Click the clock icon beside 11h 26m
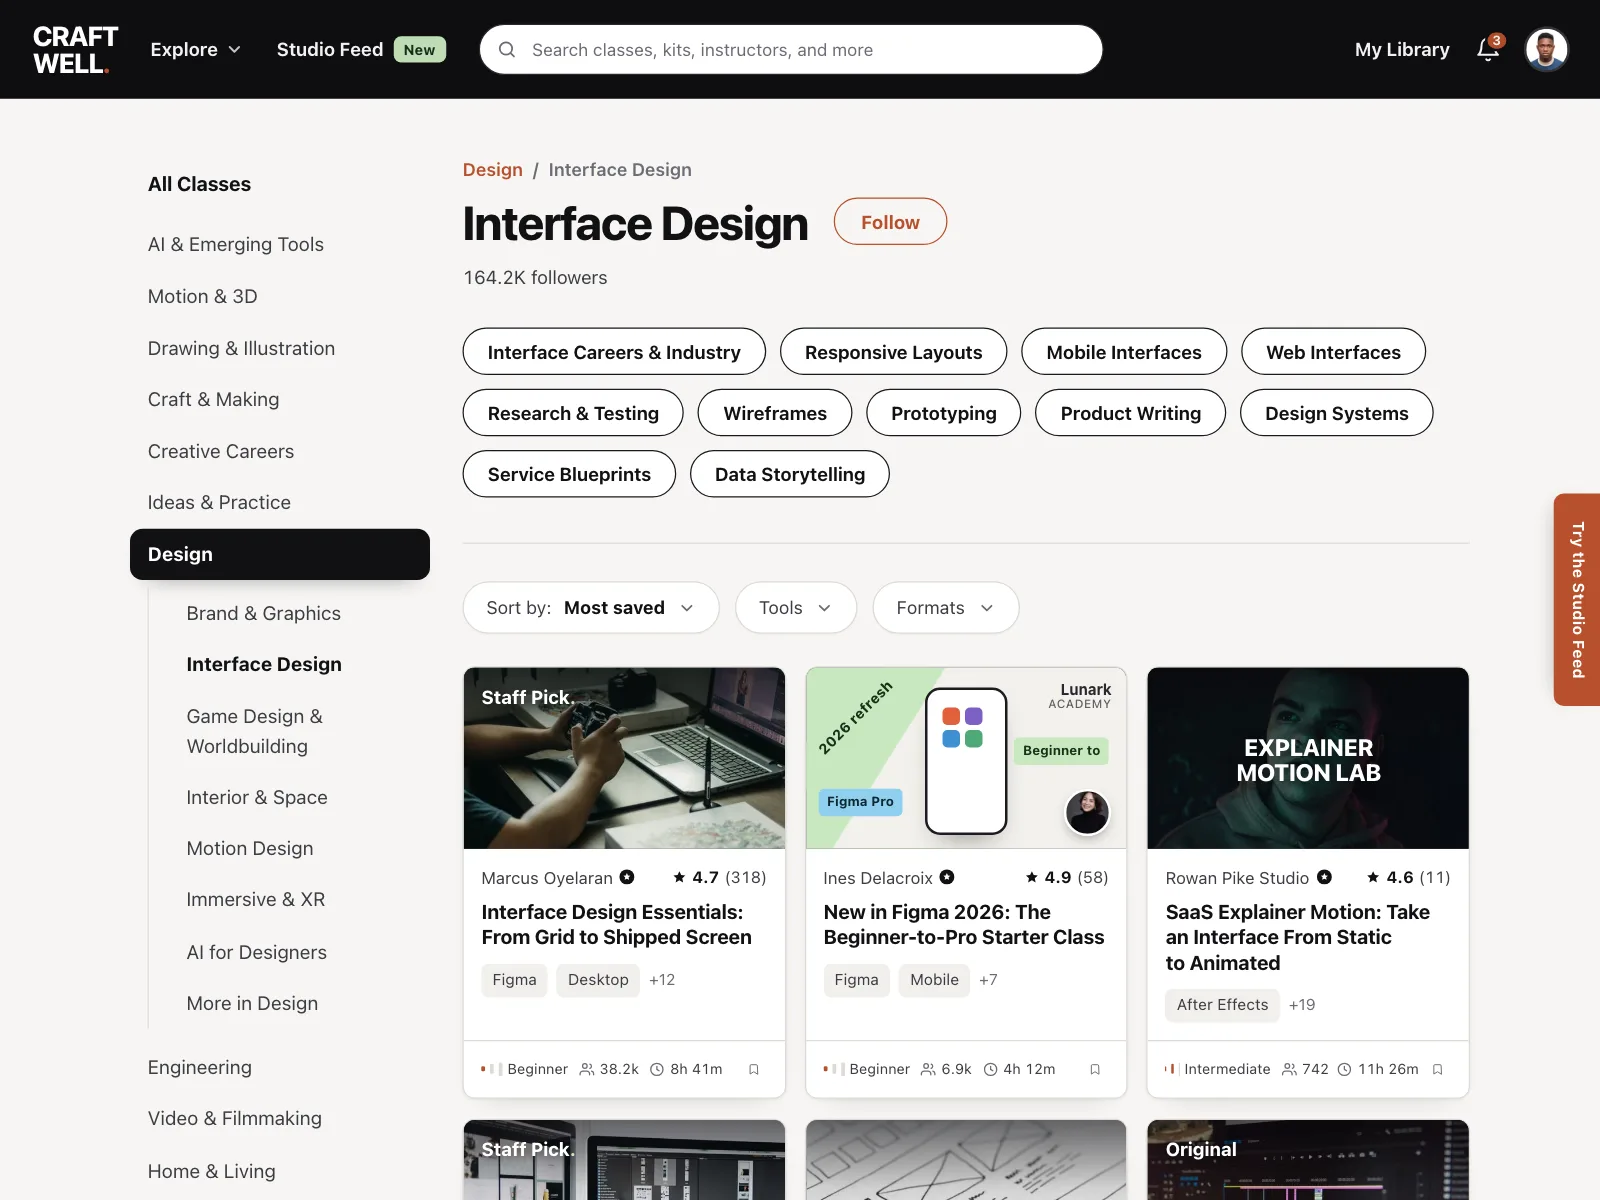The image size is (1600, 1200). click(1345, 1069)
